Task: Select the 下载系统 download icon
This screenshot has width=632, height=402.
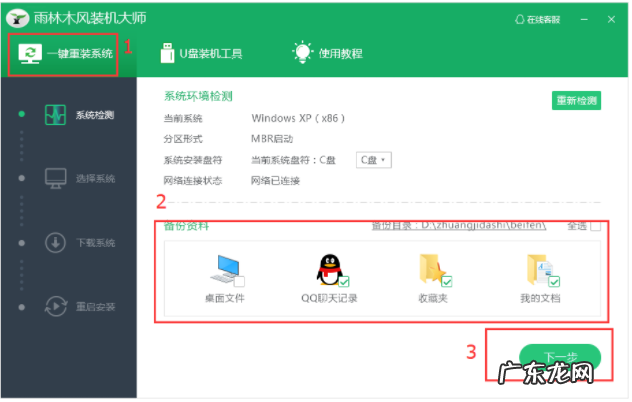Action: tap(55, 243)
